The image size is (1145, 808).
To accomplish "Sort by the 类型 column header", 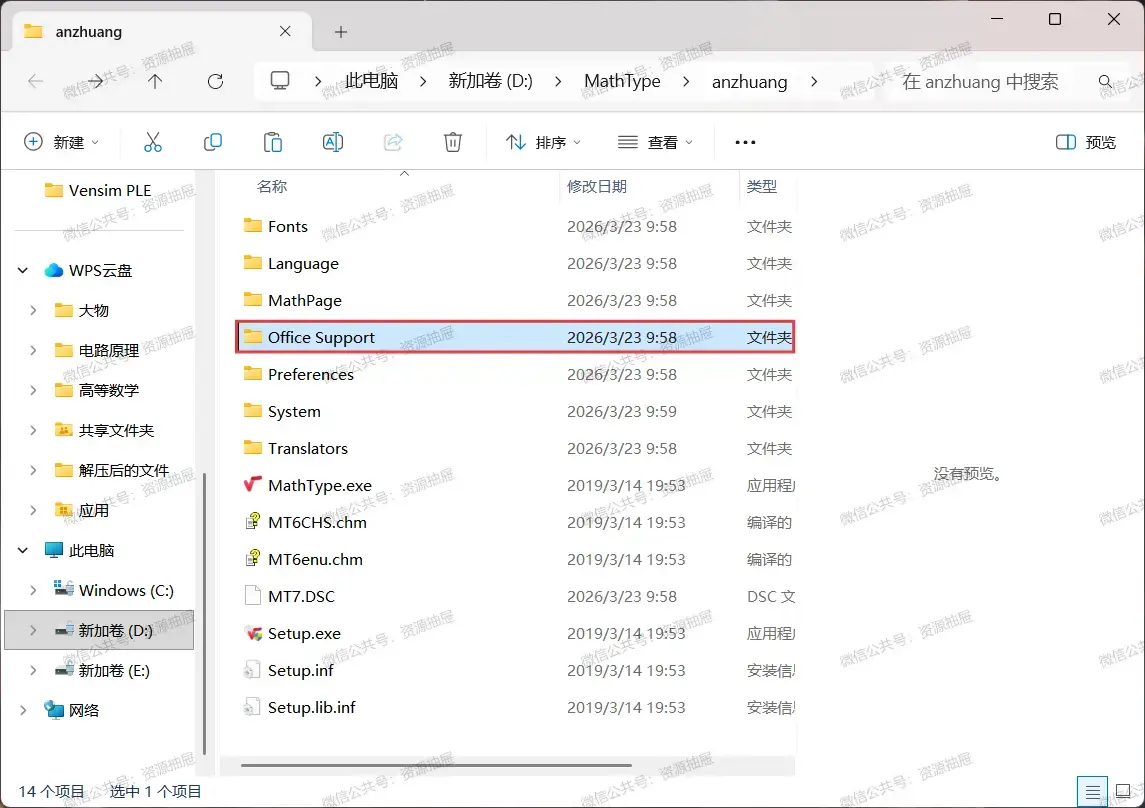I will pos(762,187).
